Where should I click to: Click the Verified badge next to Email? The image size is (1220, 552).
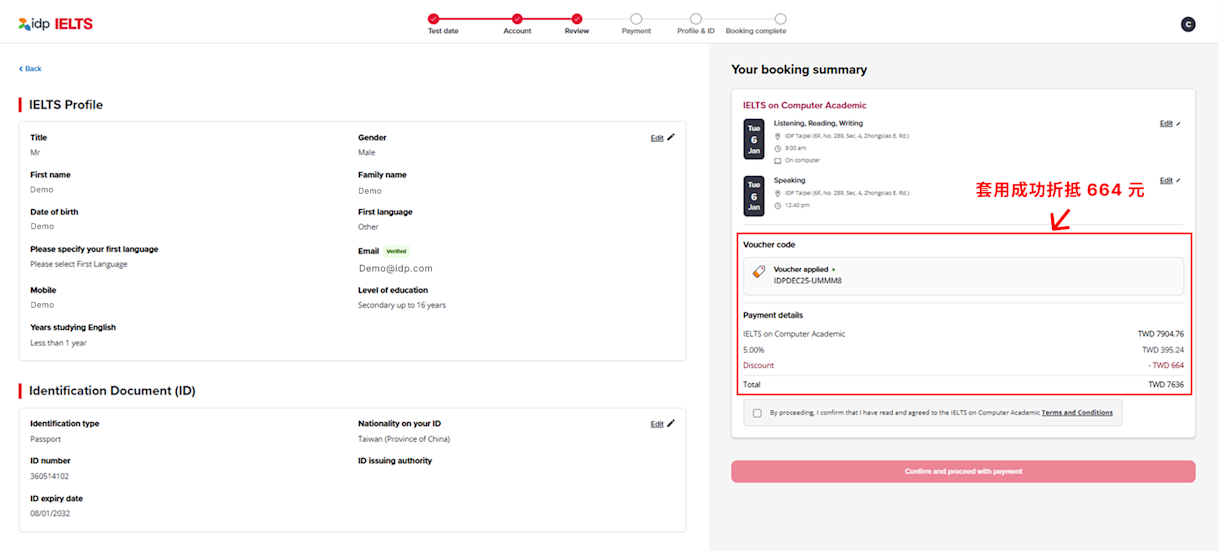(397, 251)
